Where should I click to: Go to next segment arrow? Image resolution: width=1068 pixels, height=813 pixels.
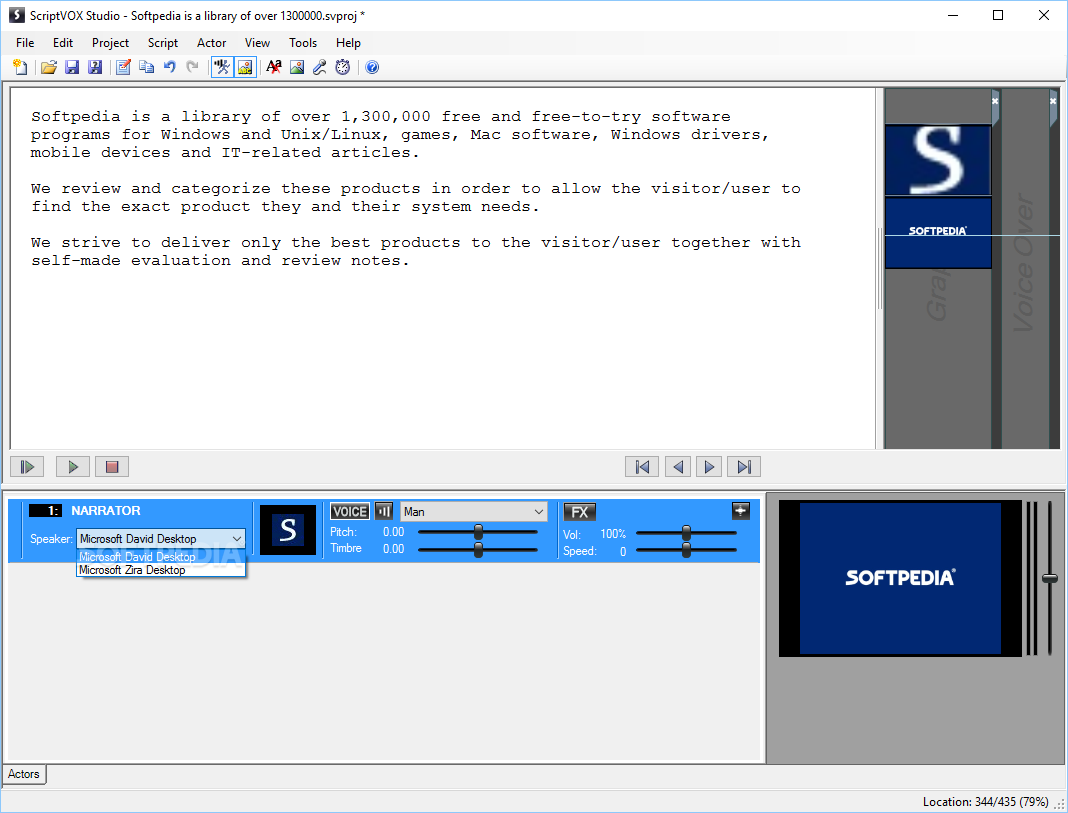click(709, 466)
